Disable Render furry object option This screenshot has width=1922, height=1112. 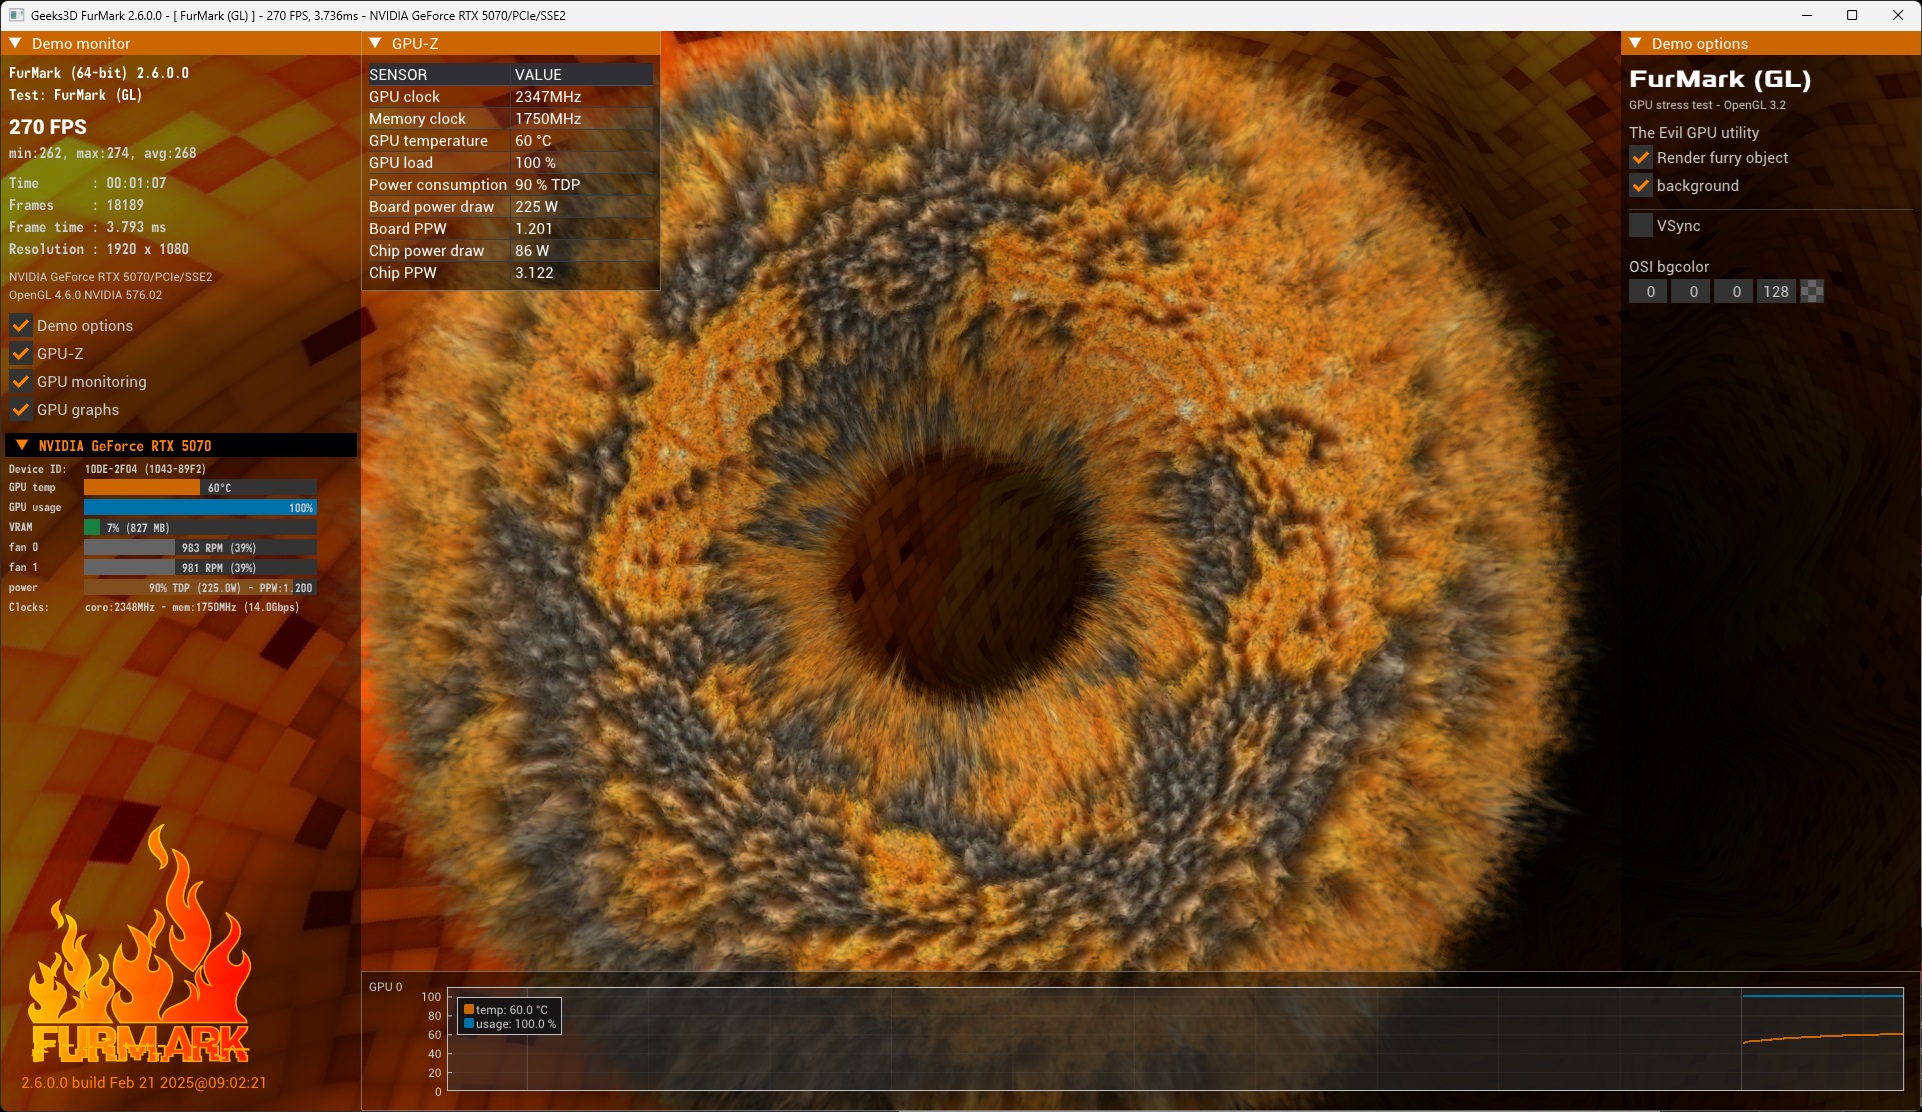click(1640, 157)
